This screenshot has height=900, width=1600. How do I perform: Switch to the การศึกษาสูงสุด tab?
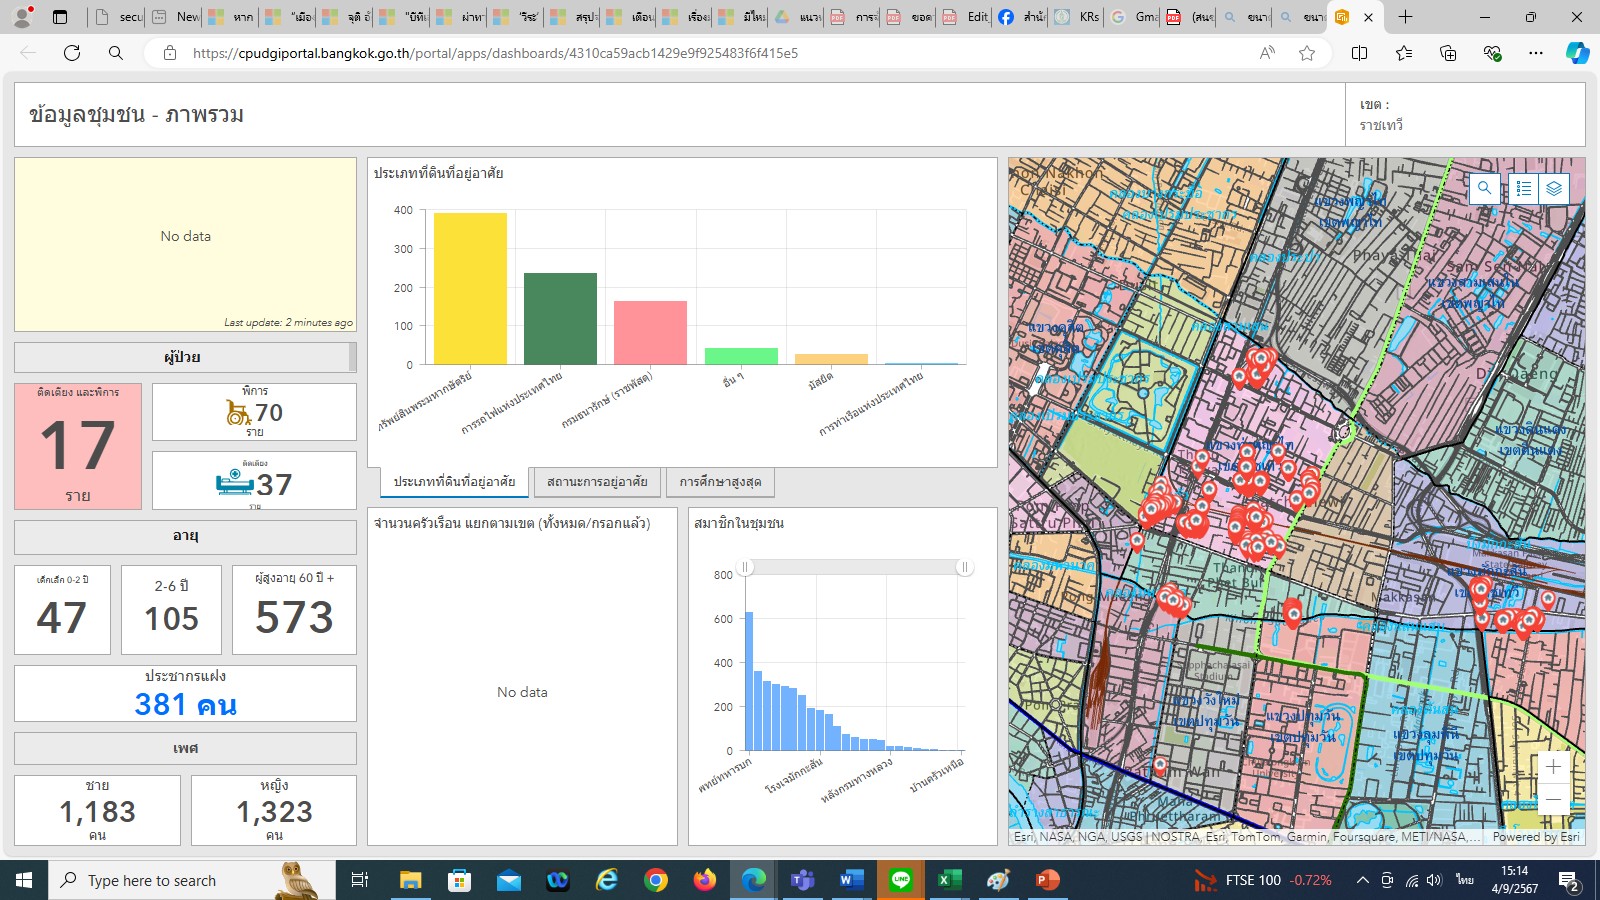tap(720, 482)
